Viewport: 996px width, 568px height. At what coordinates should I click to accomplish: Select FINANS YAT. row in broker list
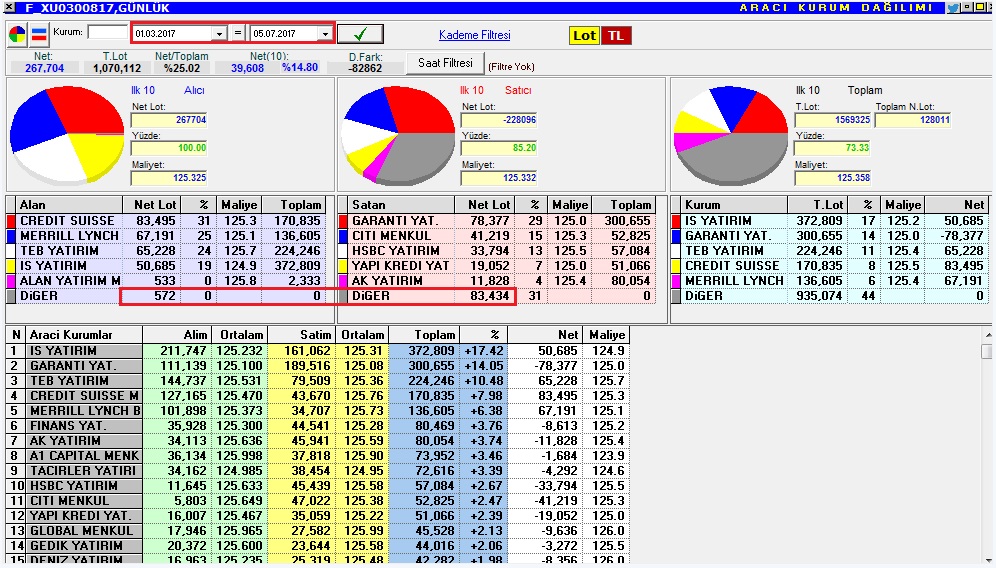(x=318, y=426)
